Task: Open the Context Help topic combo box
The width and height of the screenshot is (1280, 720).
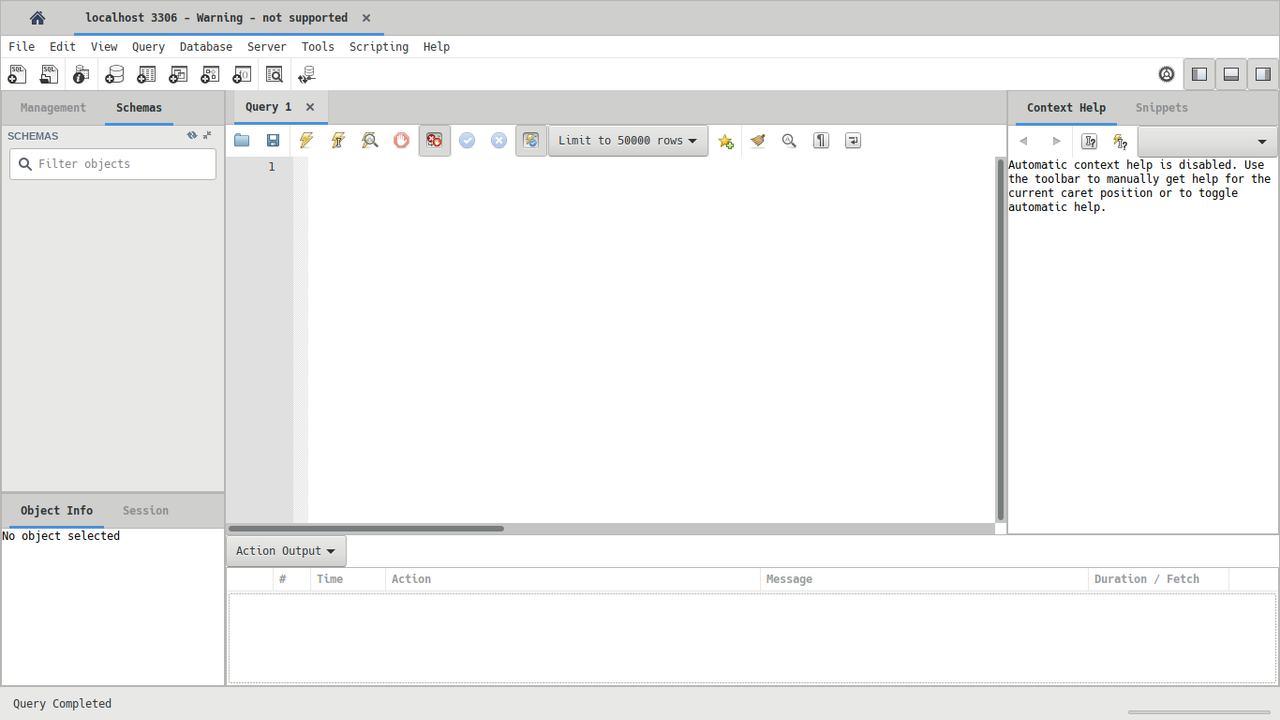Action: pos(1207,142)
